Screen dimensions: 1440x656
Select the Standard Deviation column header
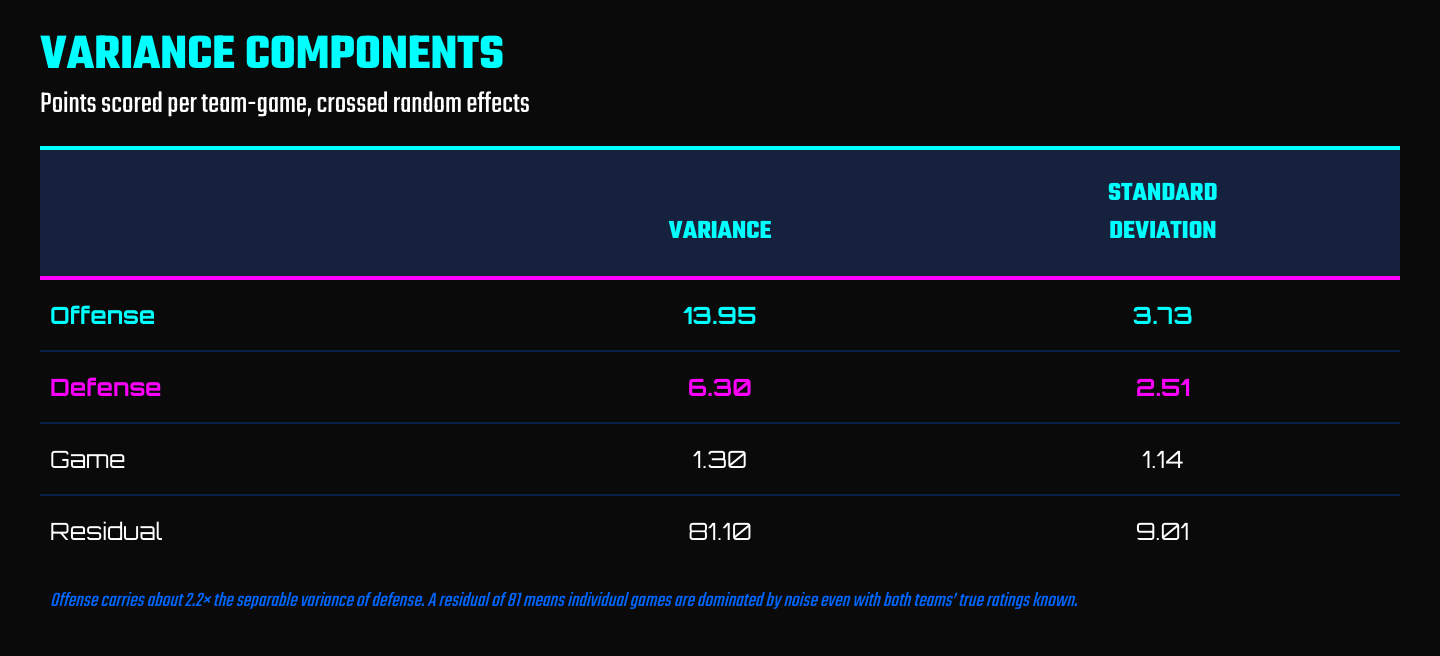(x=1162, y=211)
